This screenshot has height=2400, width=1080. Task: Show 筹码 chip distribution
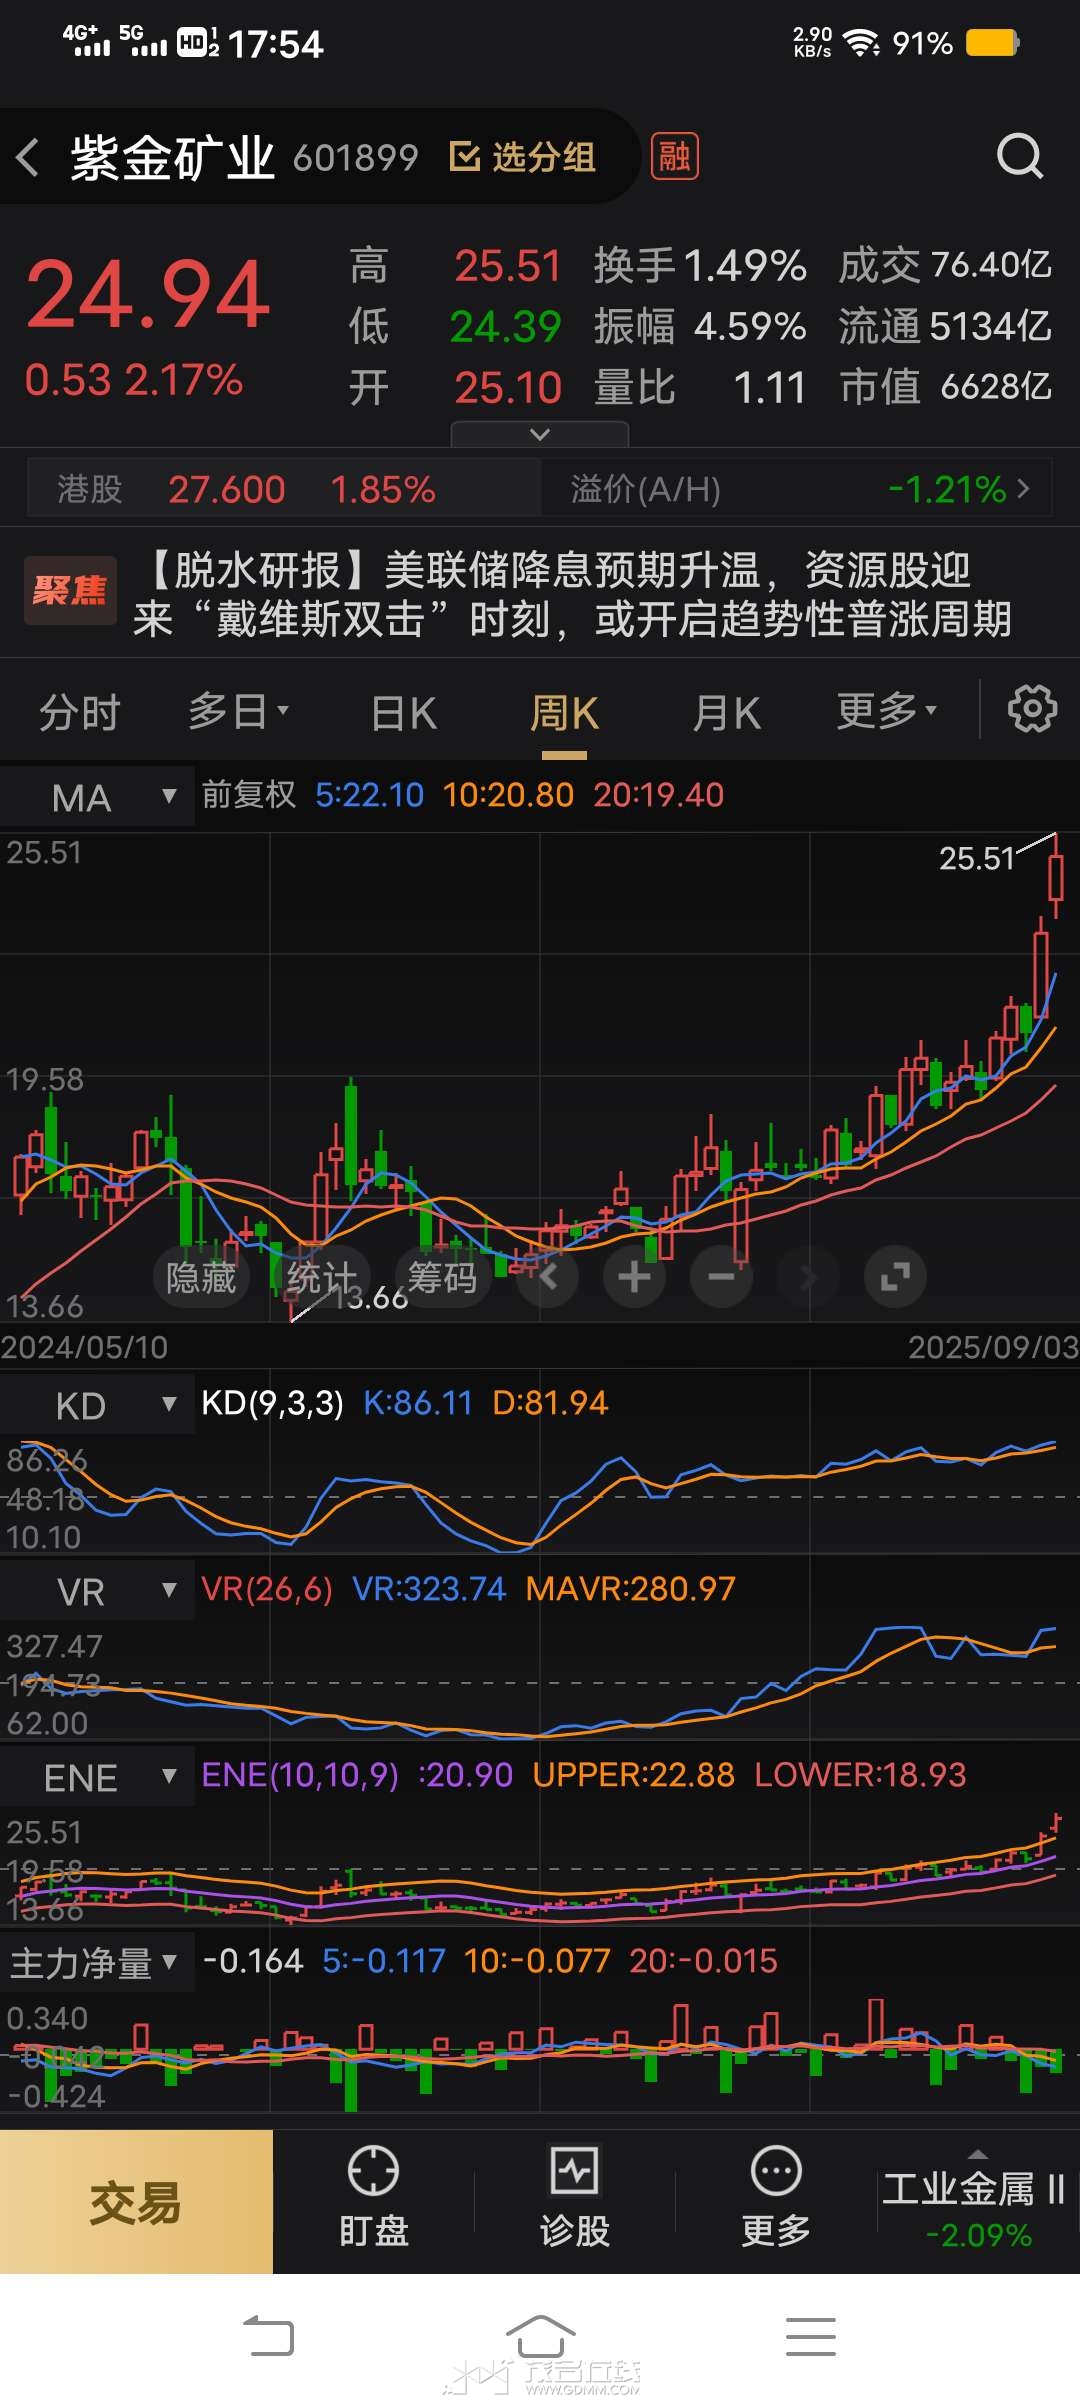[x=442, y=1277]
